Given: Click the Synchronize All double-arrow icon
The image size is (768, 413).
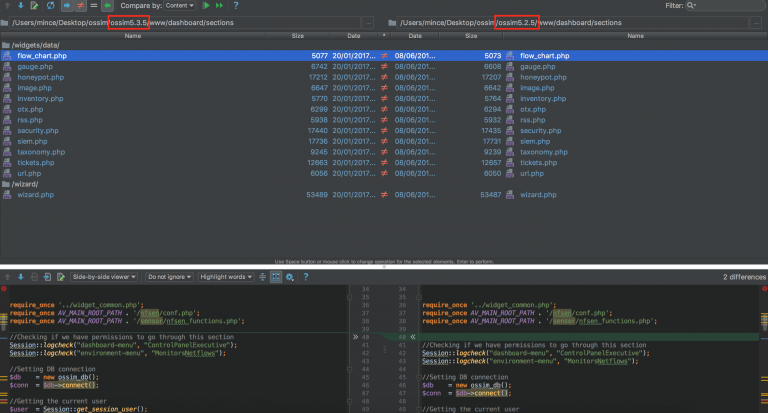Looking at the screenshot, I should tap(220, 6).
